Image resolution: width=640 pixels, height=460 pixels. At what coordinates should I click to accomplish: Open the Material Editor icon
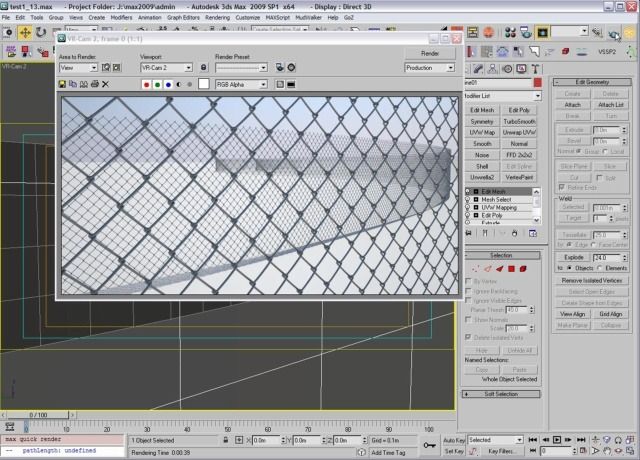[510, 33]
